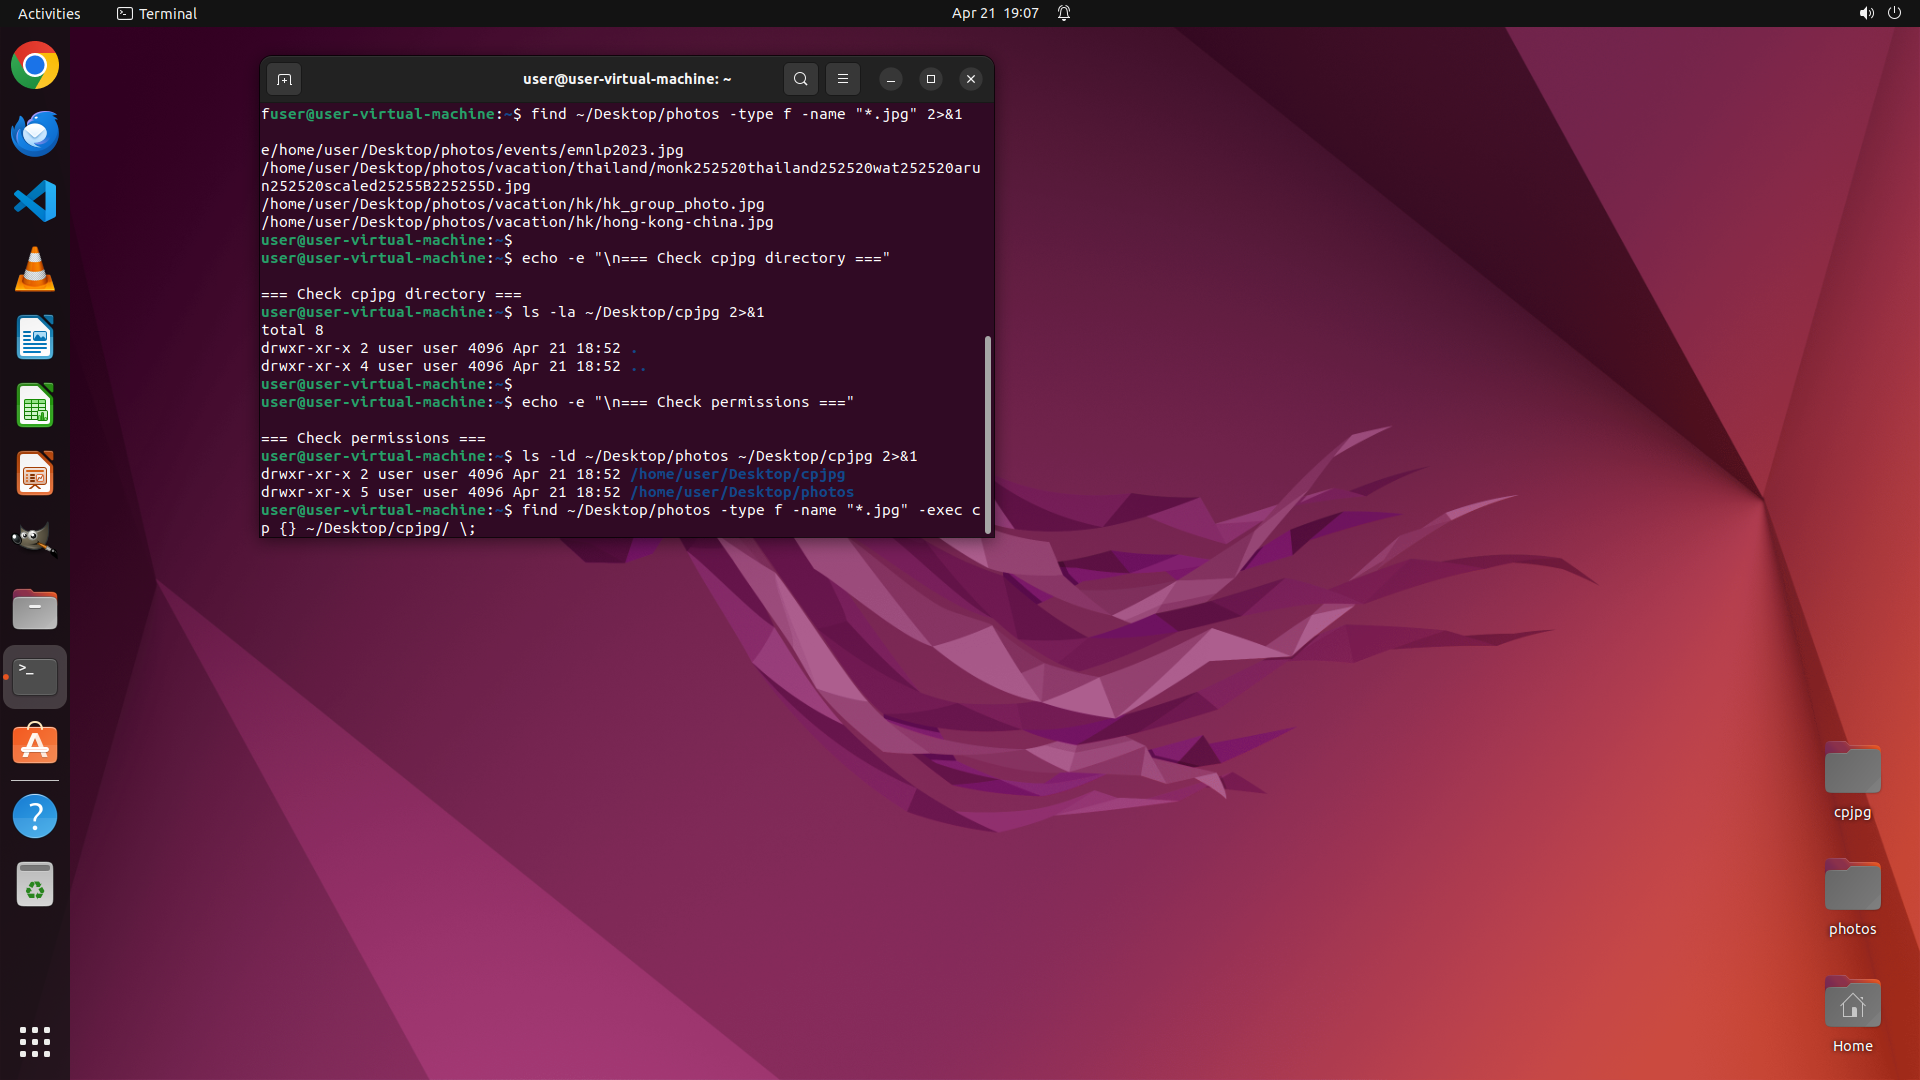Open a new terminal tab
Image resolution: width=1920 pixels, height=1080 pixels.
tap(284, 79)
